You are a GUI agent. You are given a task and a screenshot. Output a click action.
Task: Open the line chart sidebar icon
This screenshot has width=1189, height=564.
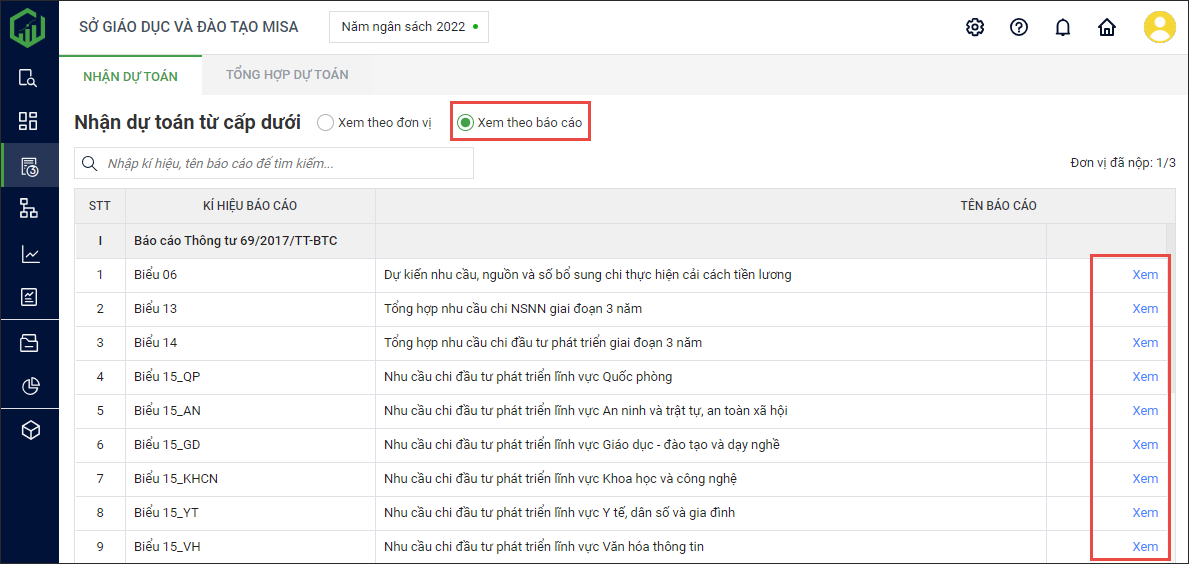click(29, 255)
